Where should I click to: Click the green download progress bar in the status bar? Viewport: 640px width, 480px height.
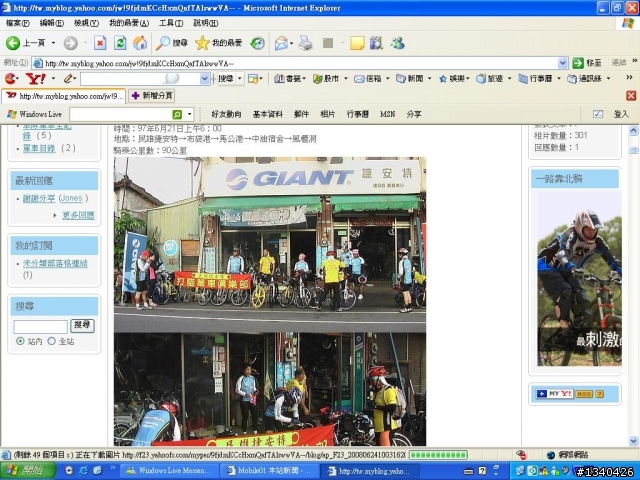tap(438, 455)
